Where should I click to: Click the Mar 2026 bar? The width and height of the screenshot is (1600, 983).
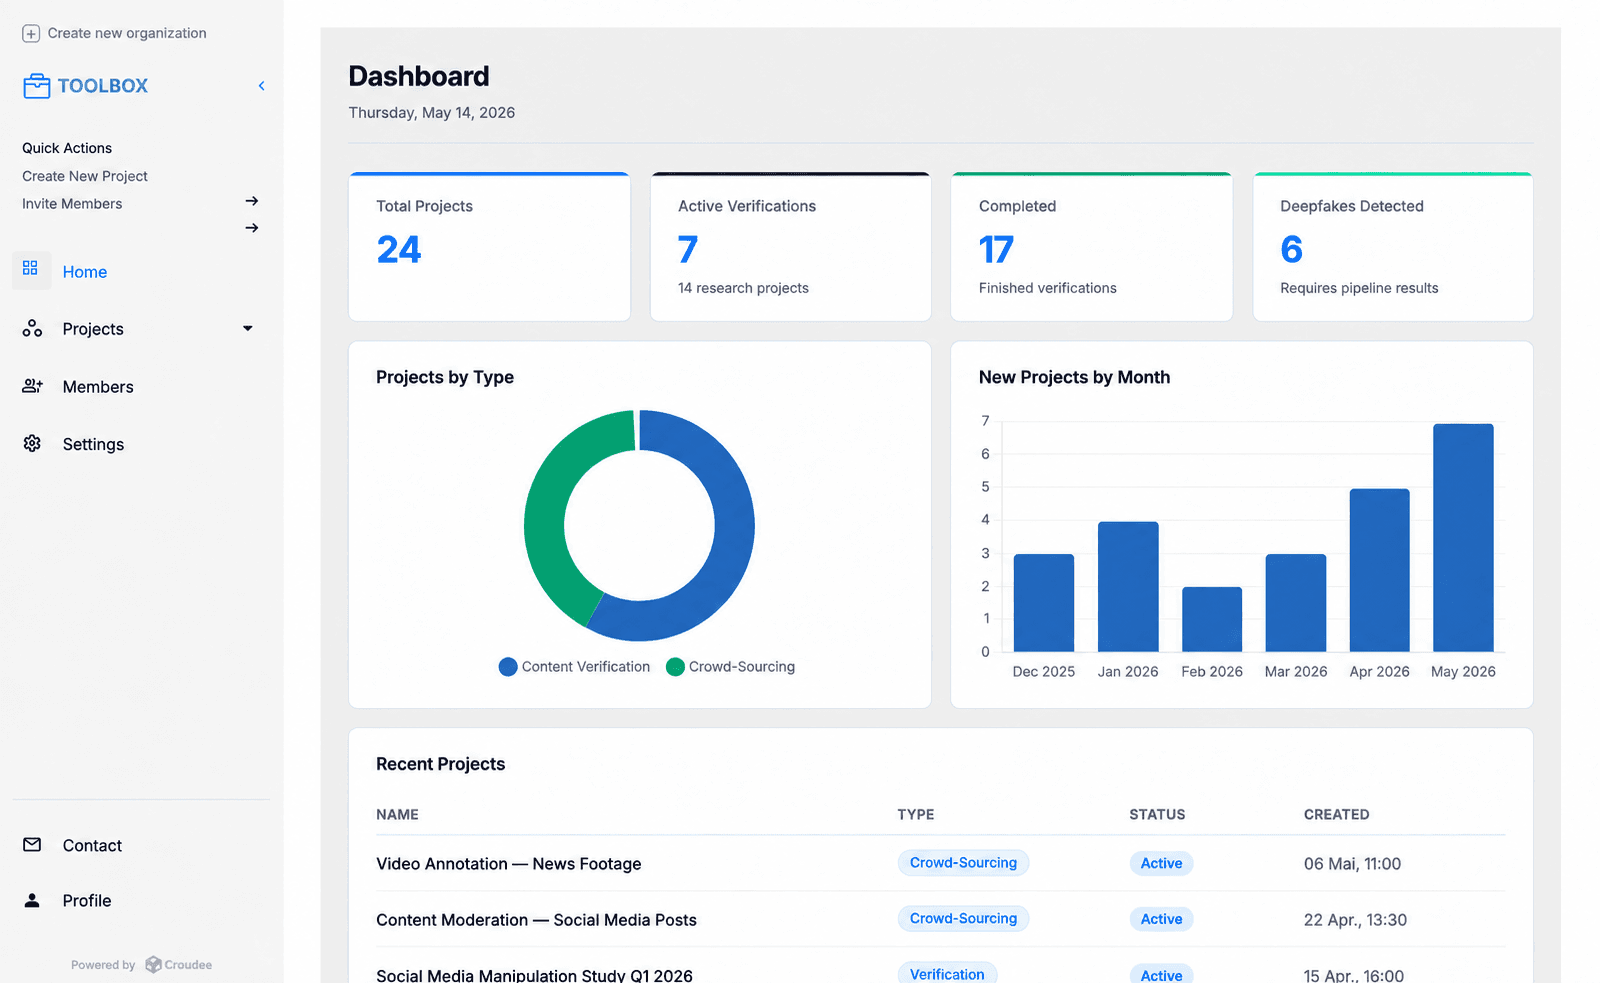pos(1296,603)
